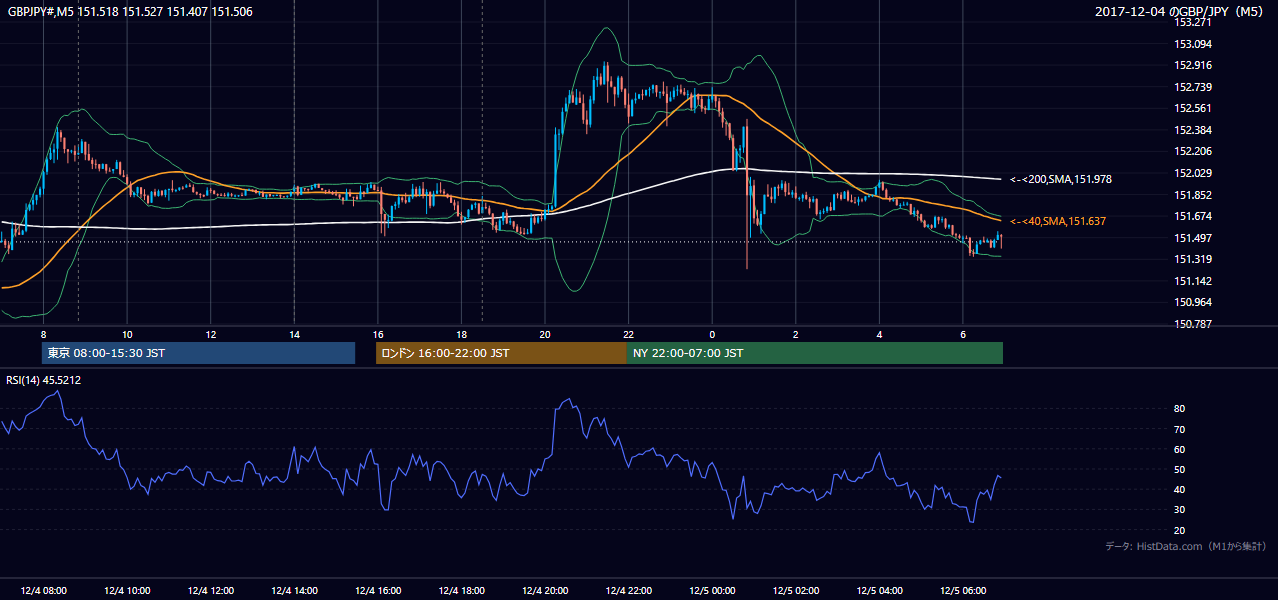Click the RSI scale value 80
Screen dimensions: 1278x600
pos(1180,409)
